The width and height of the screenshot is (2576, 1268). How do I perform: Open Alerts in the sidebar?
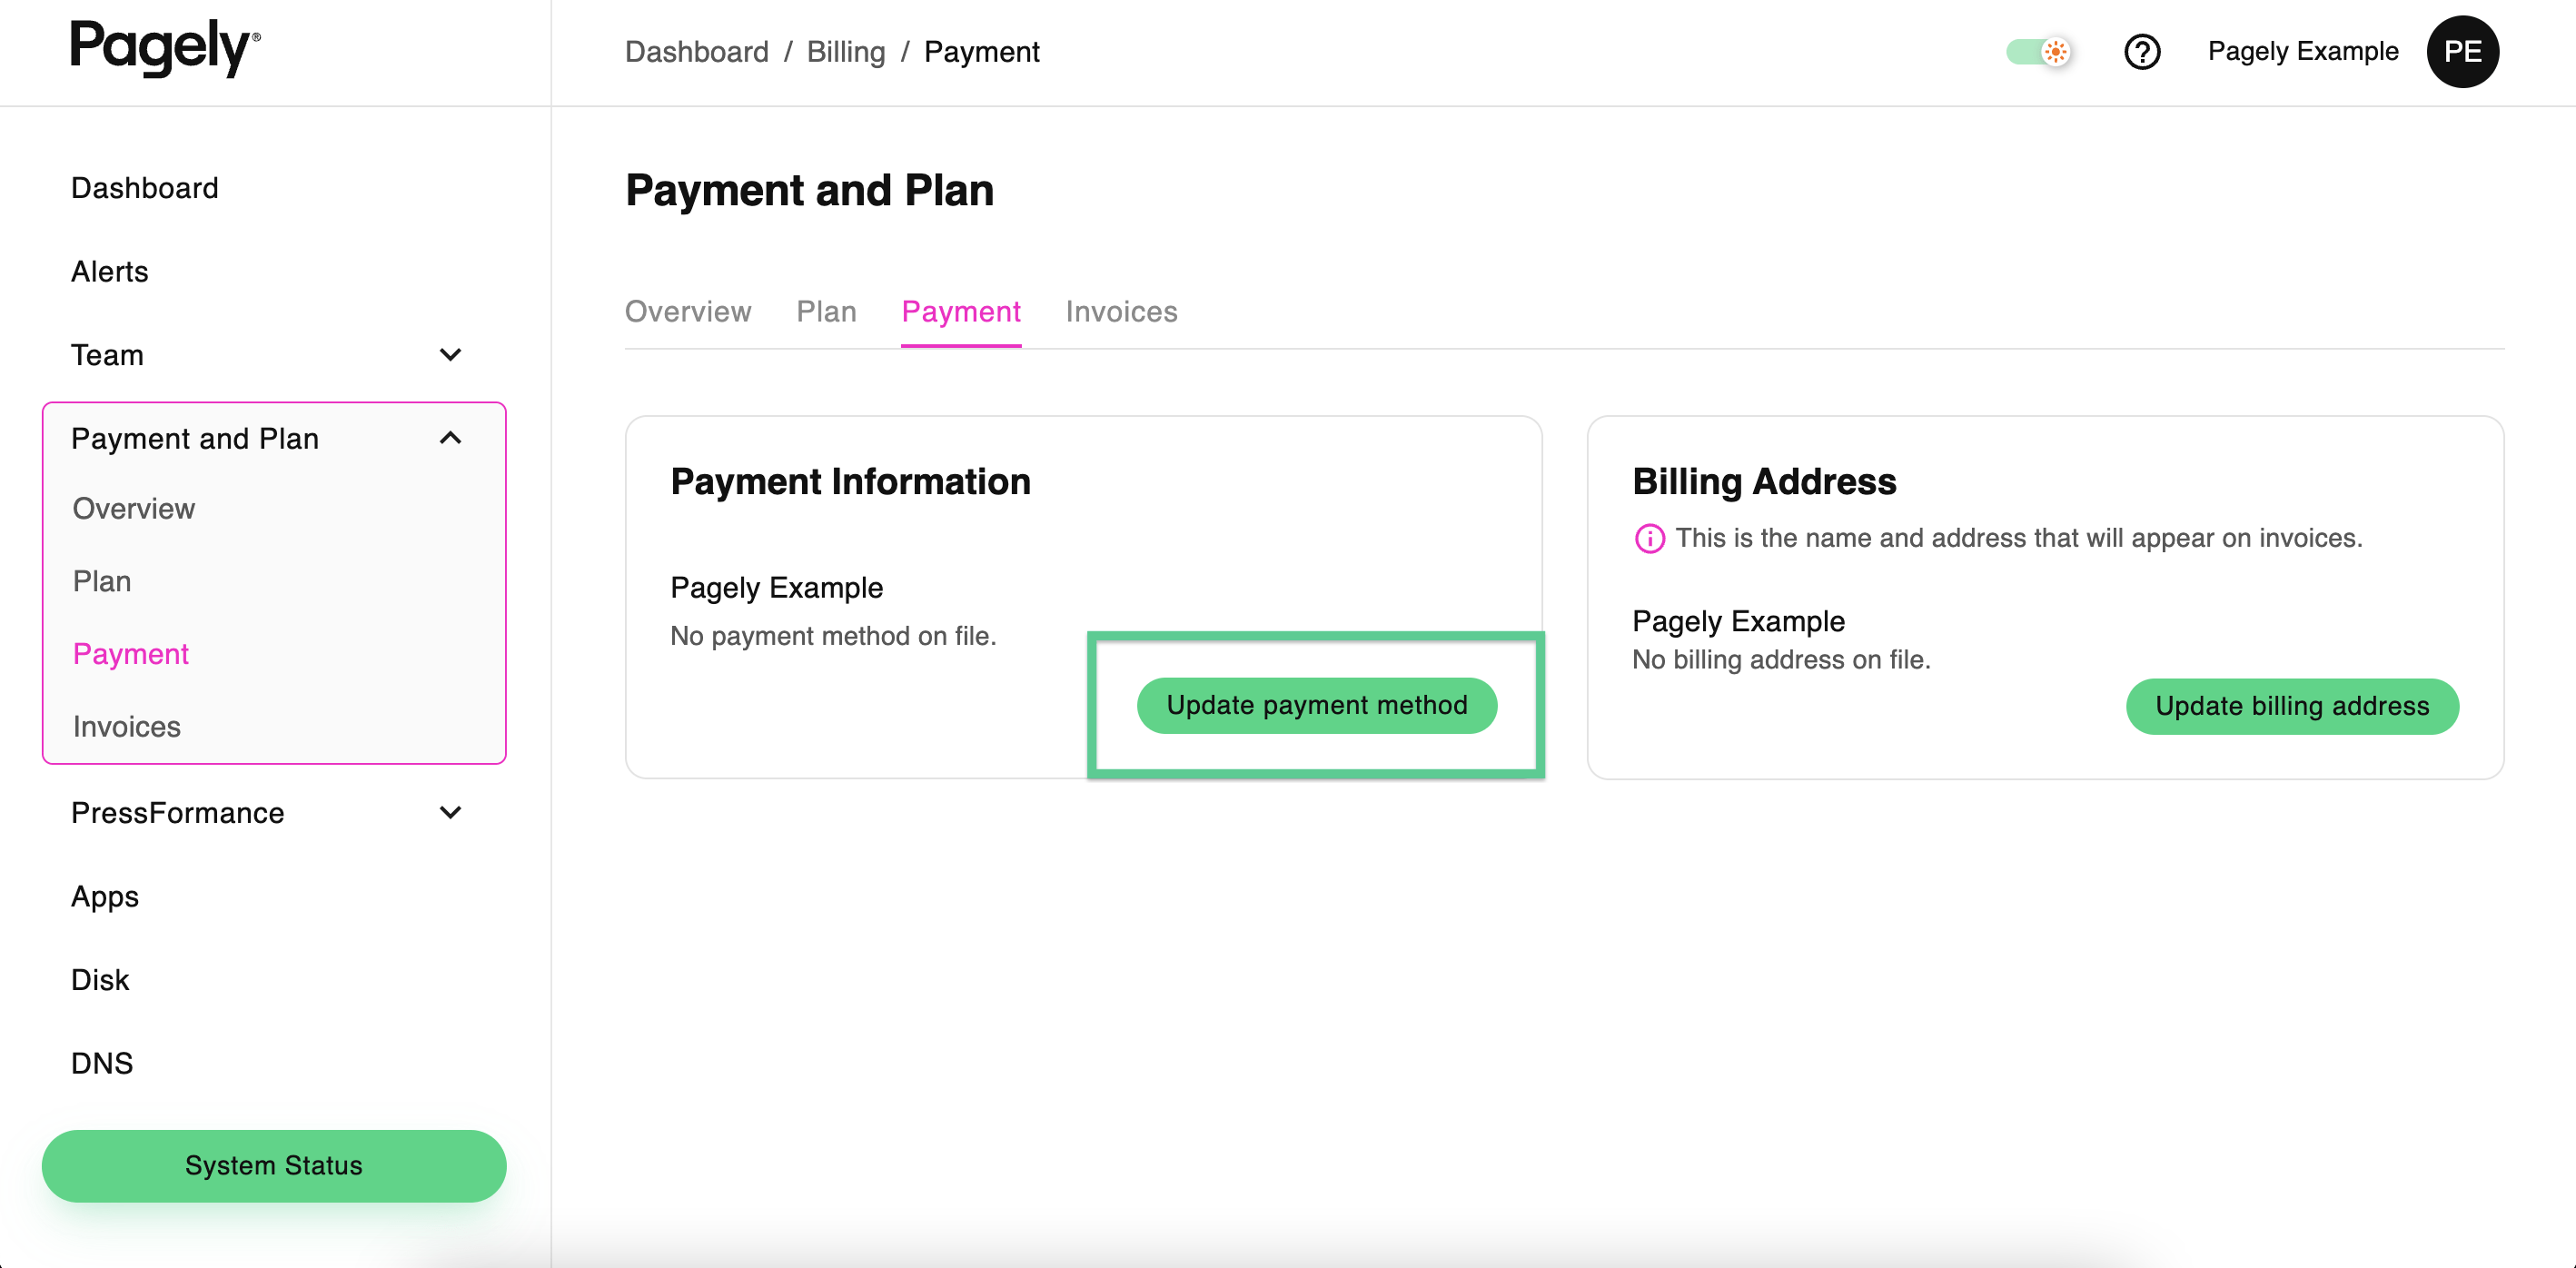(110, 272)
